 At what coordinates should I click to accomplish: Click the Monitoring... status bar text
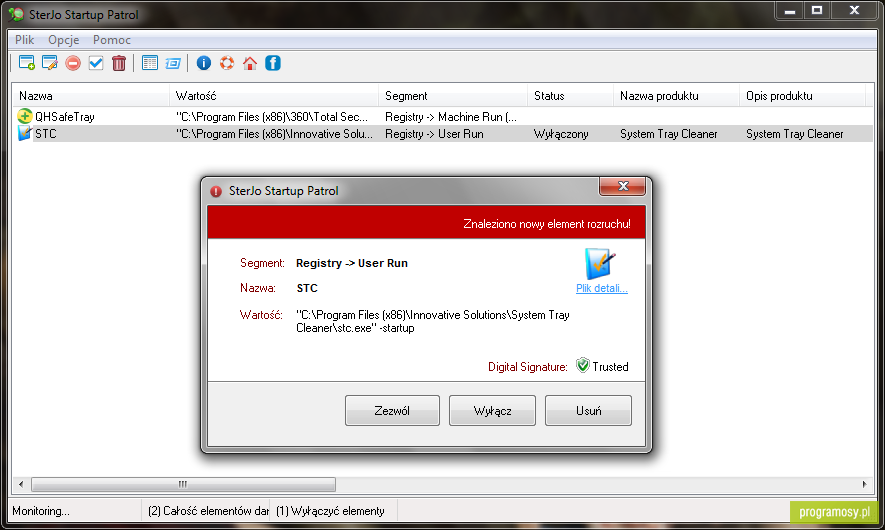[41, 511]
